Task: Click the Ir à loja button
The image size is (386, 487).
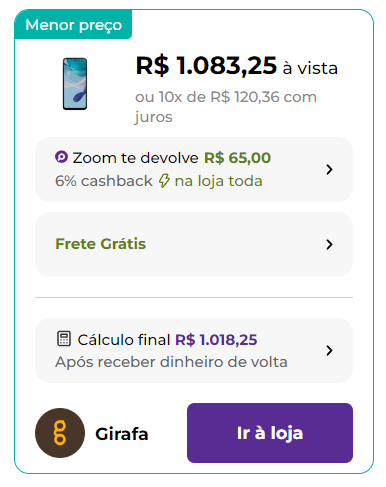Action: [270, 433]
